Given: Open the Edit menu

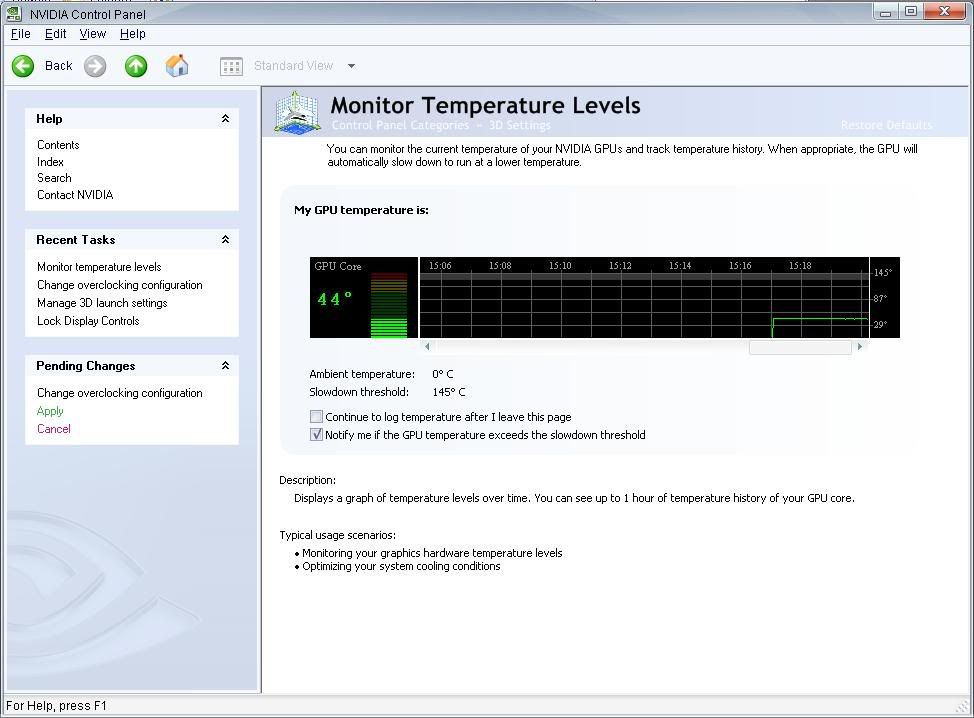Looking at the screenshot, I should 55,34.
